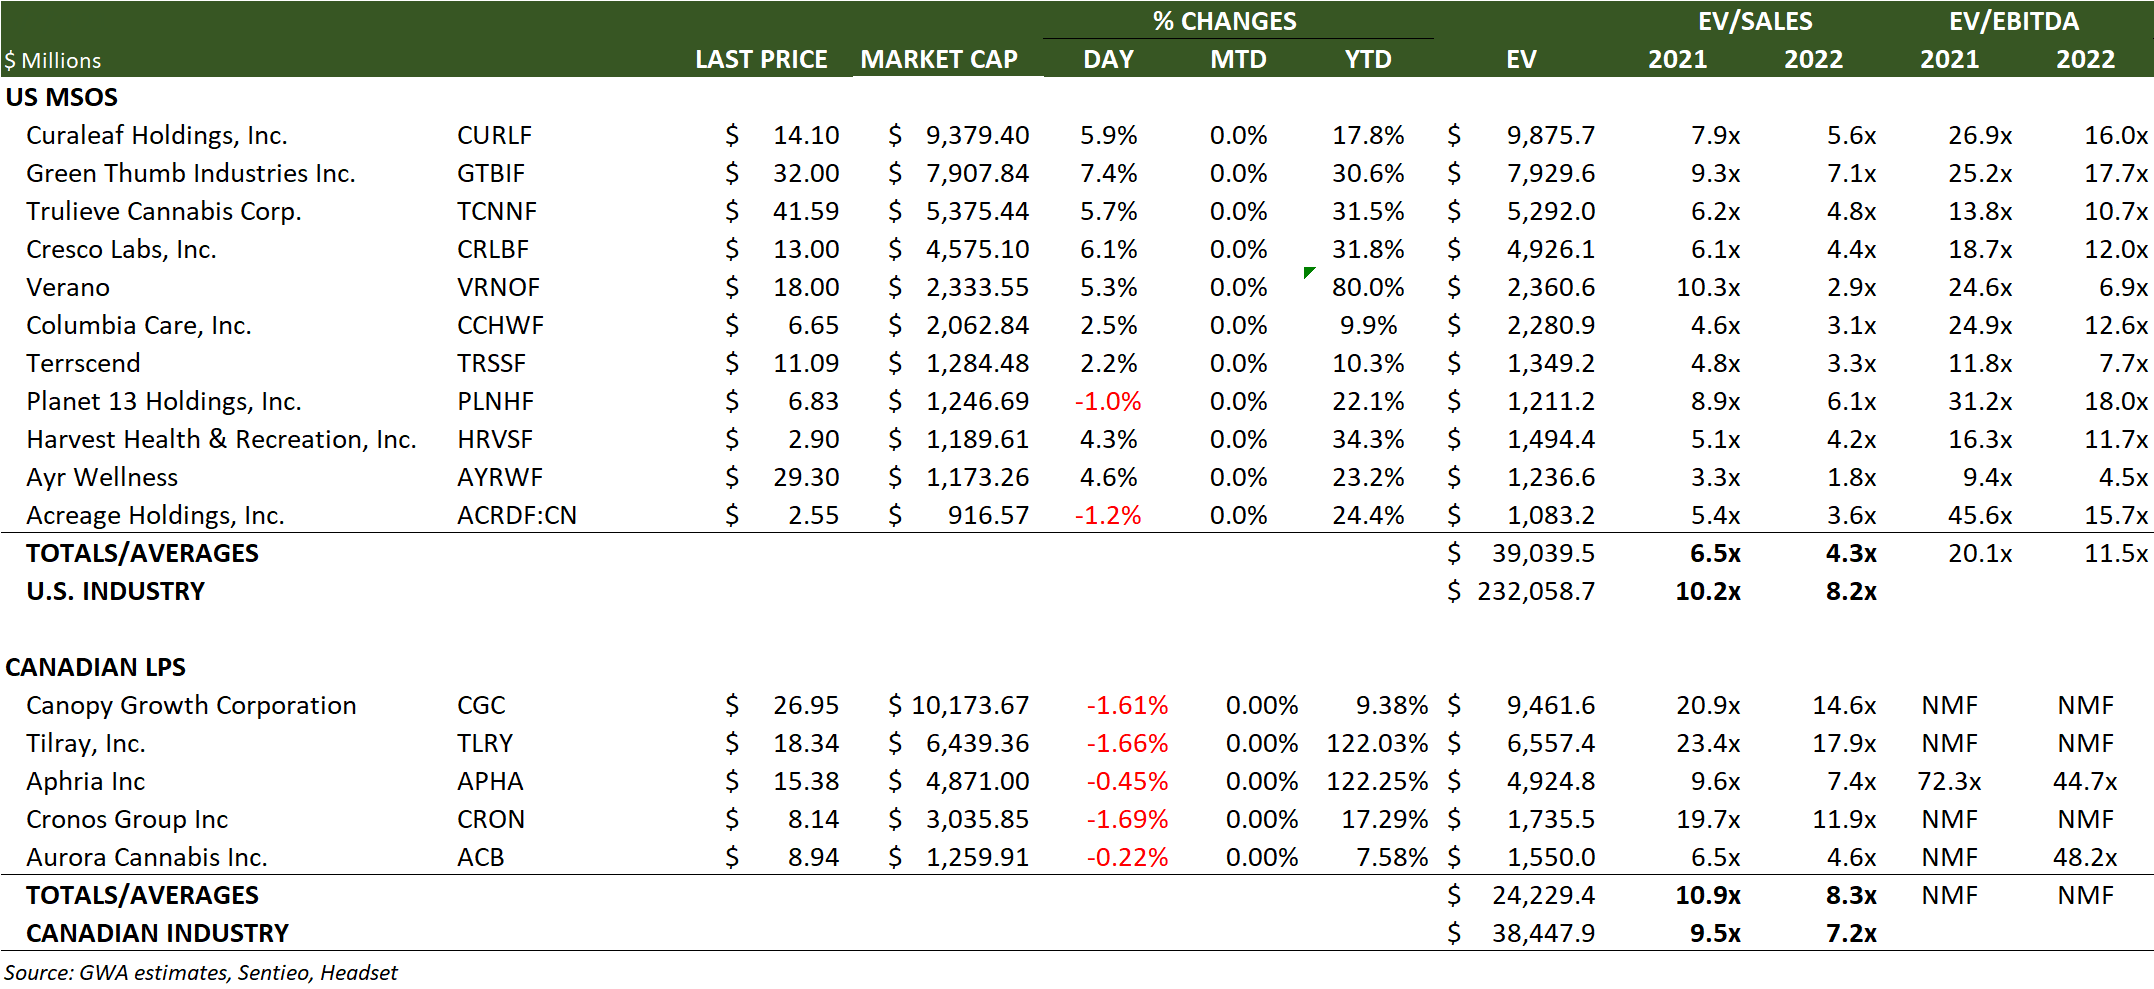Click the EV/SALES header label
This screenshot has height=989, width=2154.
click(1755, 21)
